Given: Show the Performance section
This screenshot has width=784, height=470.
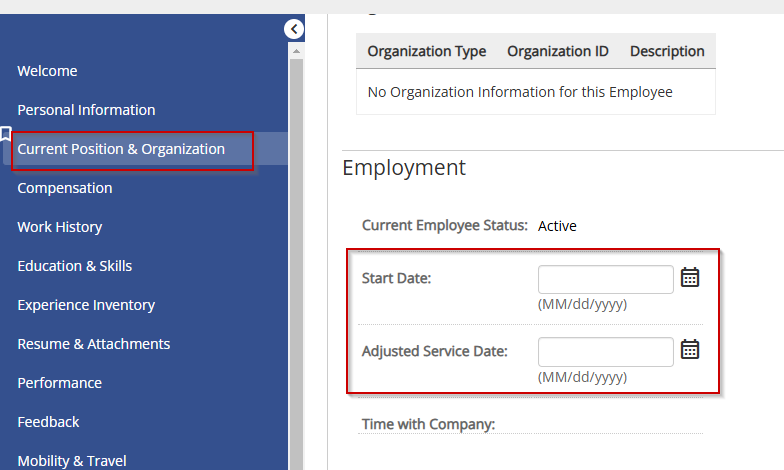Looking at the screenshot, I should pyautogui.click(x=60, y=383).
